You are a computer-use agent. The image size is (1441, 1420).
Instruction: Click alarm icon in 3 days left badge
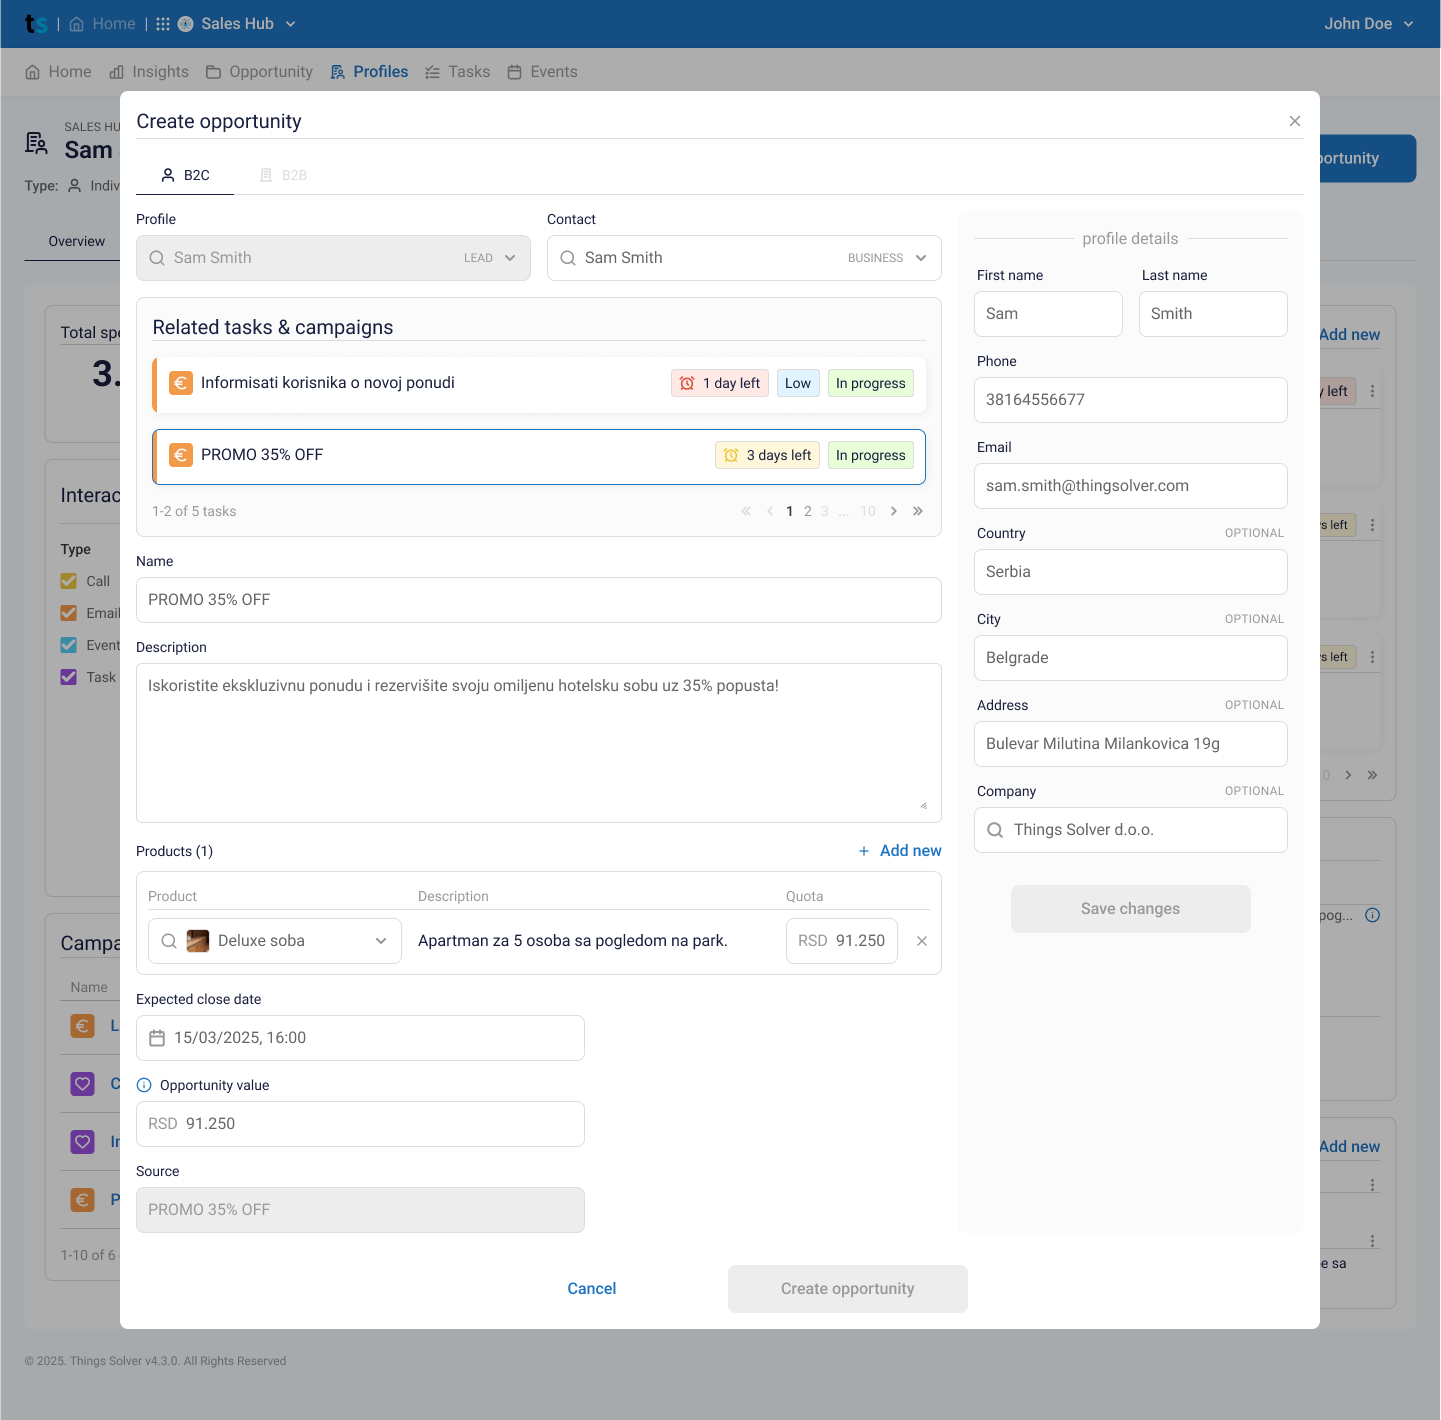click(x=731, y=455)
